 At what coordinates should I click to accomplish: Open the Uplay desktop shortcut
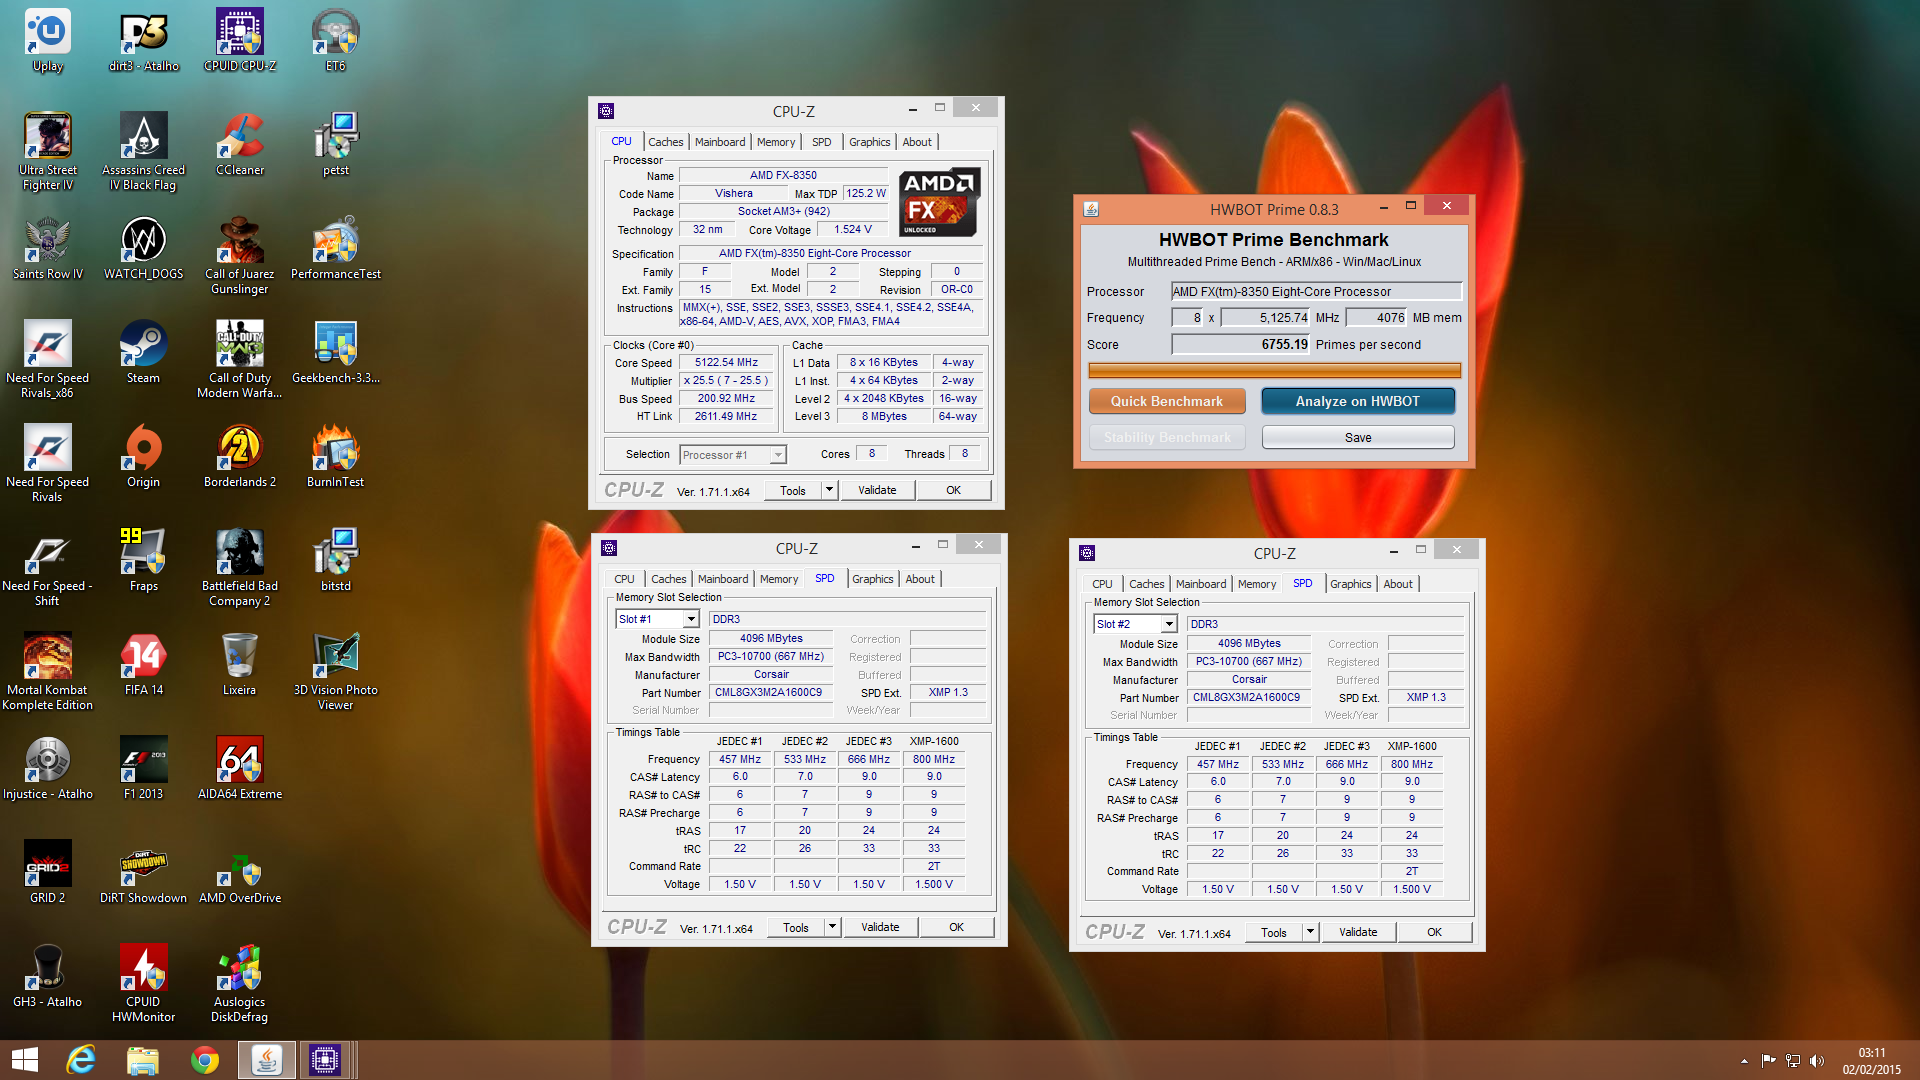[47, 41]
